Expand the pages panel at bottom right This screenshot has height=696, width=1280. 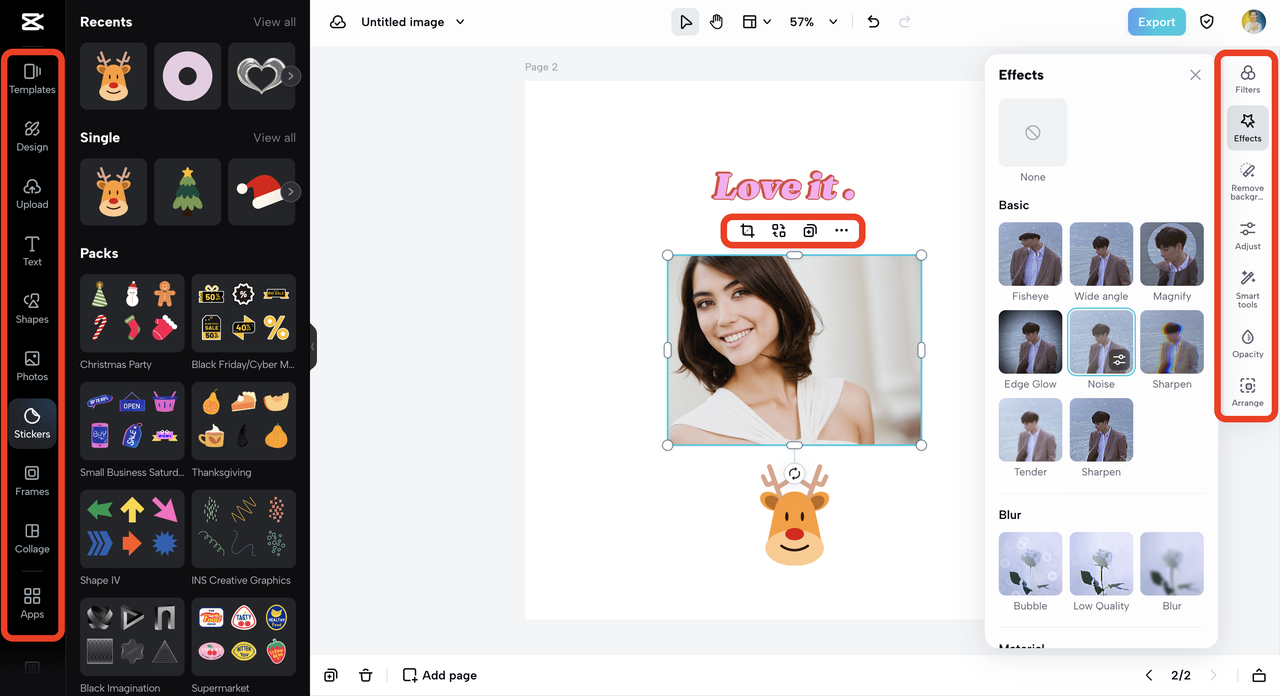pyautogui.click(x=1259, y=675)
